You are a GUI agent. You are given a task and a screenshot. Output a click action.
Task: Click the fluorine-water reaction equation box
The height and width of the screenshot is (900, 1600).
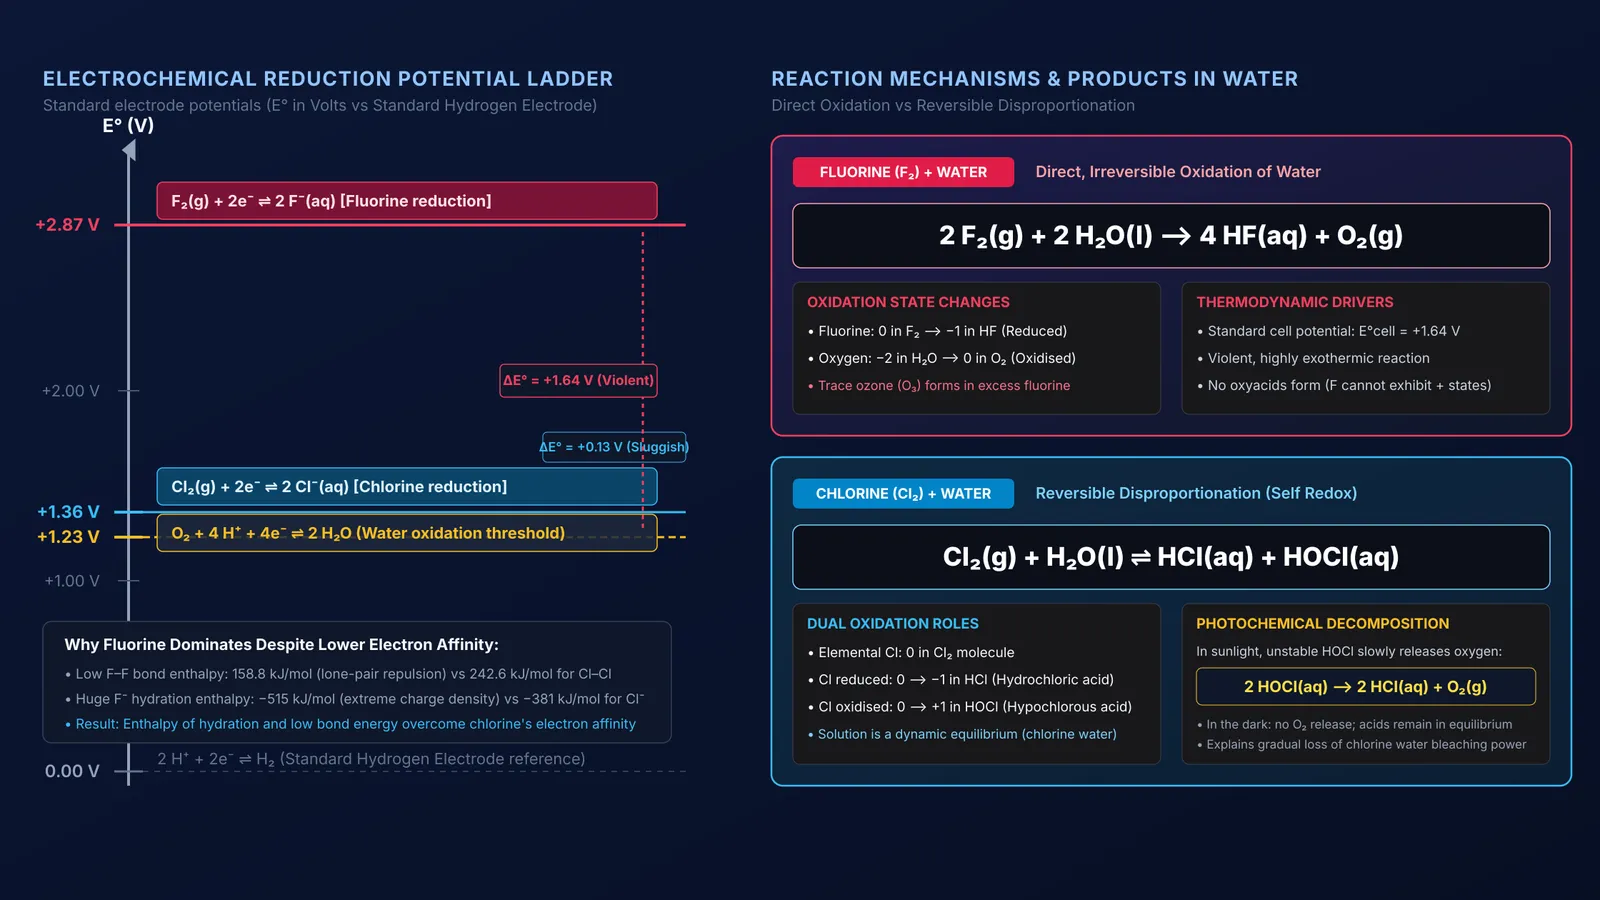tap(1171, 236)
